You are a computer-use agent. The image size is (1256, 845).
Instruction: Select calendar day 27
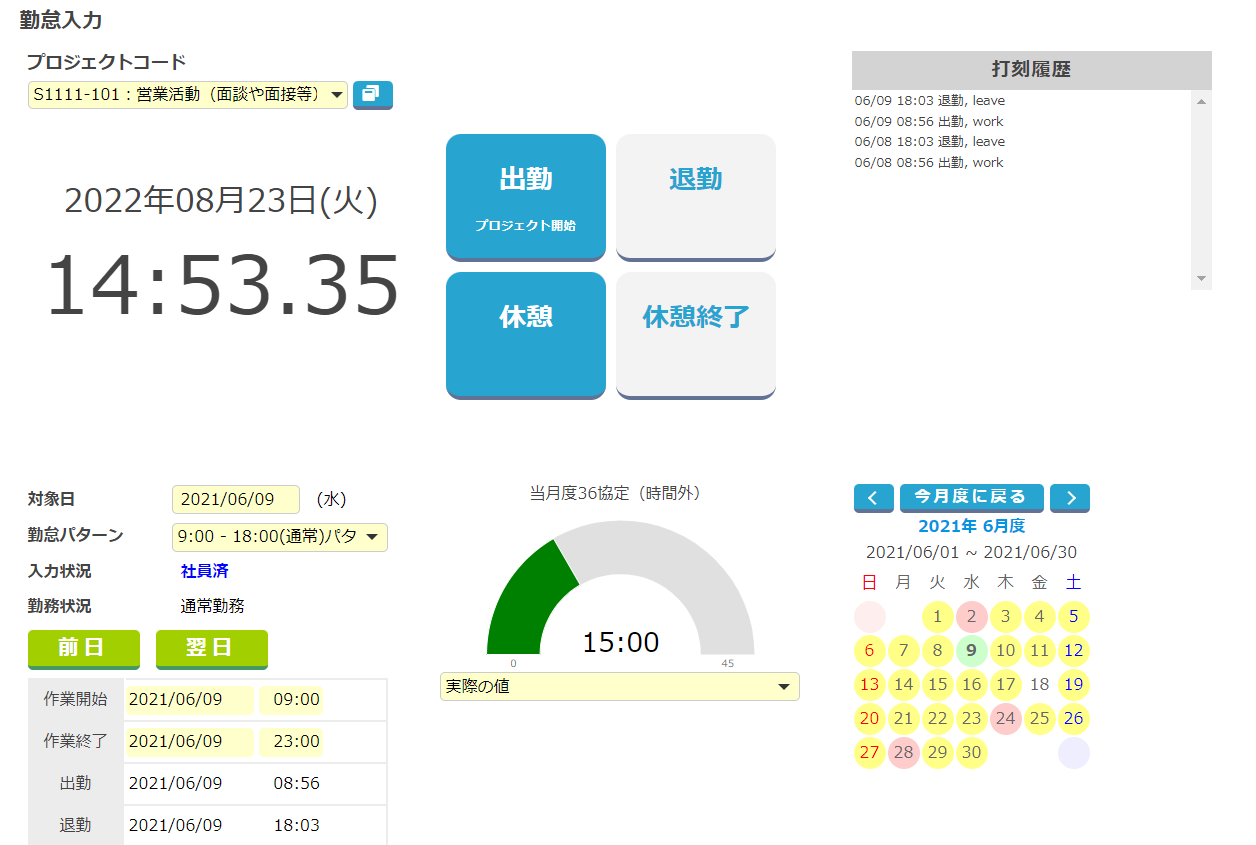pos(870,753)
